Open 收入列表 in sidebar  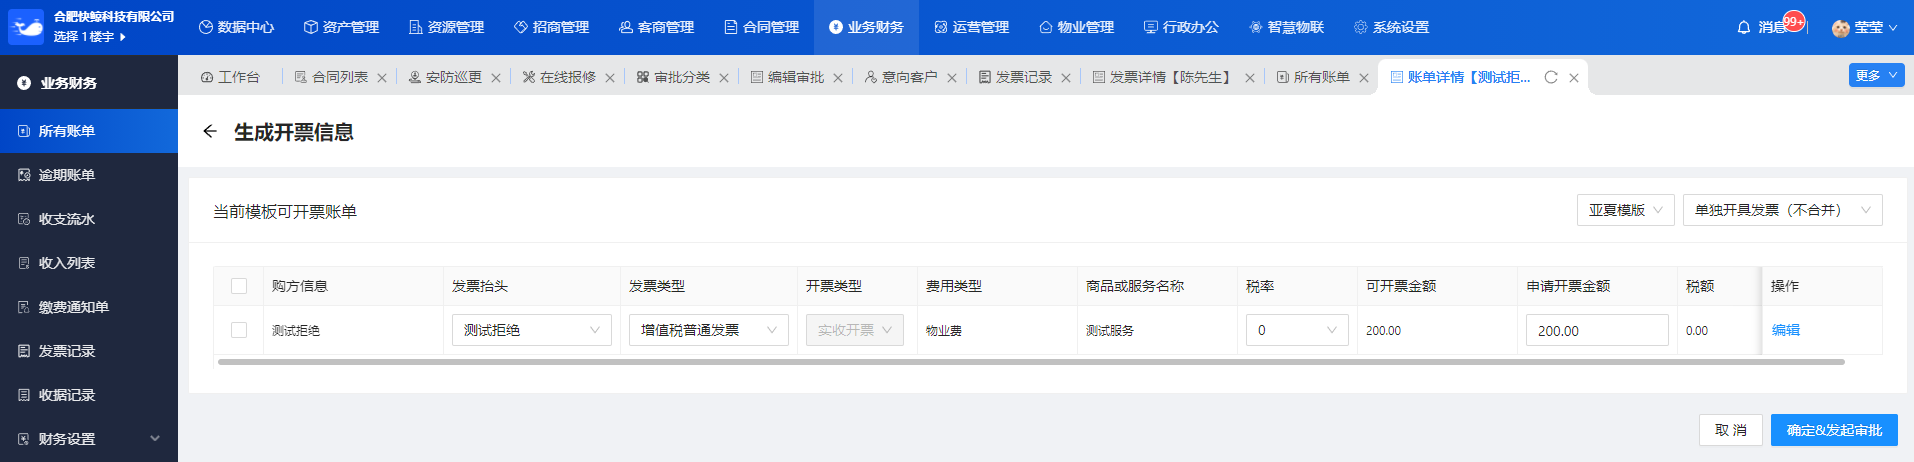[89, 263]
